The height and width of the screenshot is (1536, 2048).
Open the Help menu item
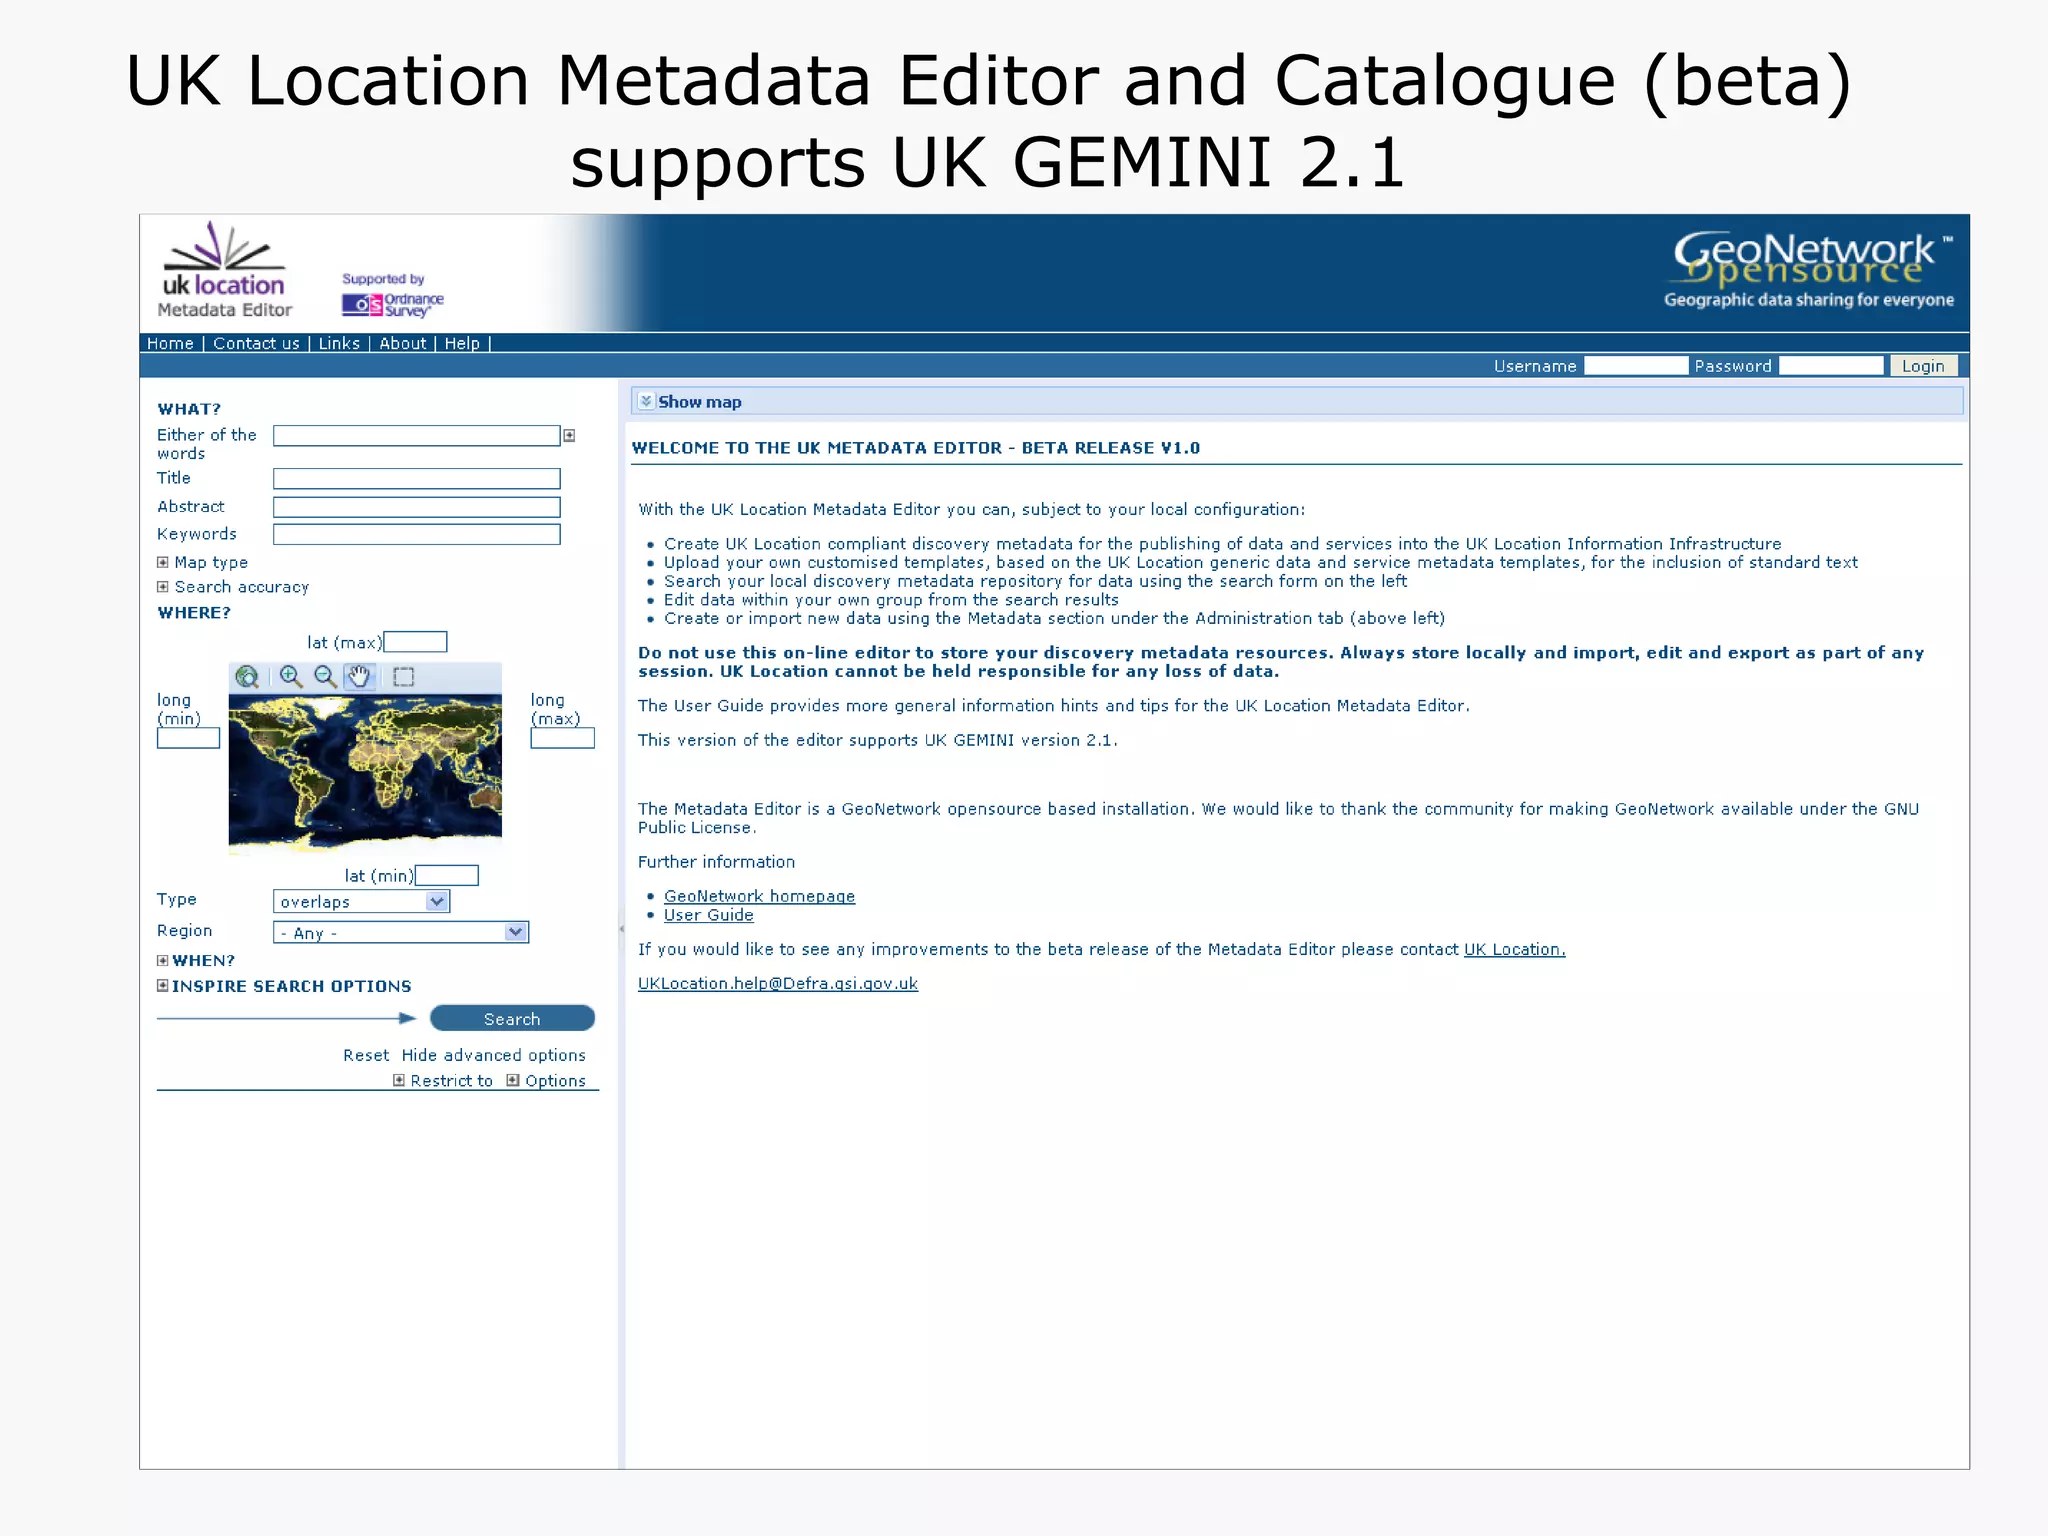(x=462, y=344)
